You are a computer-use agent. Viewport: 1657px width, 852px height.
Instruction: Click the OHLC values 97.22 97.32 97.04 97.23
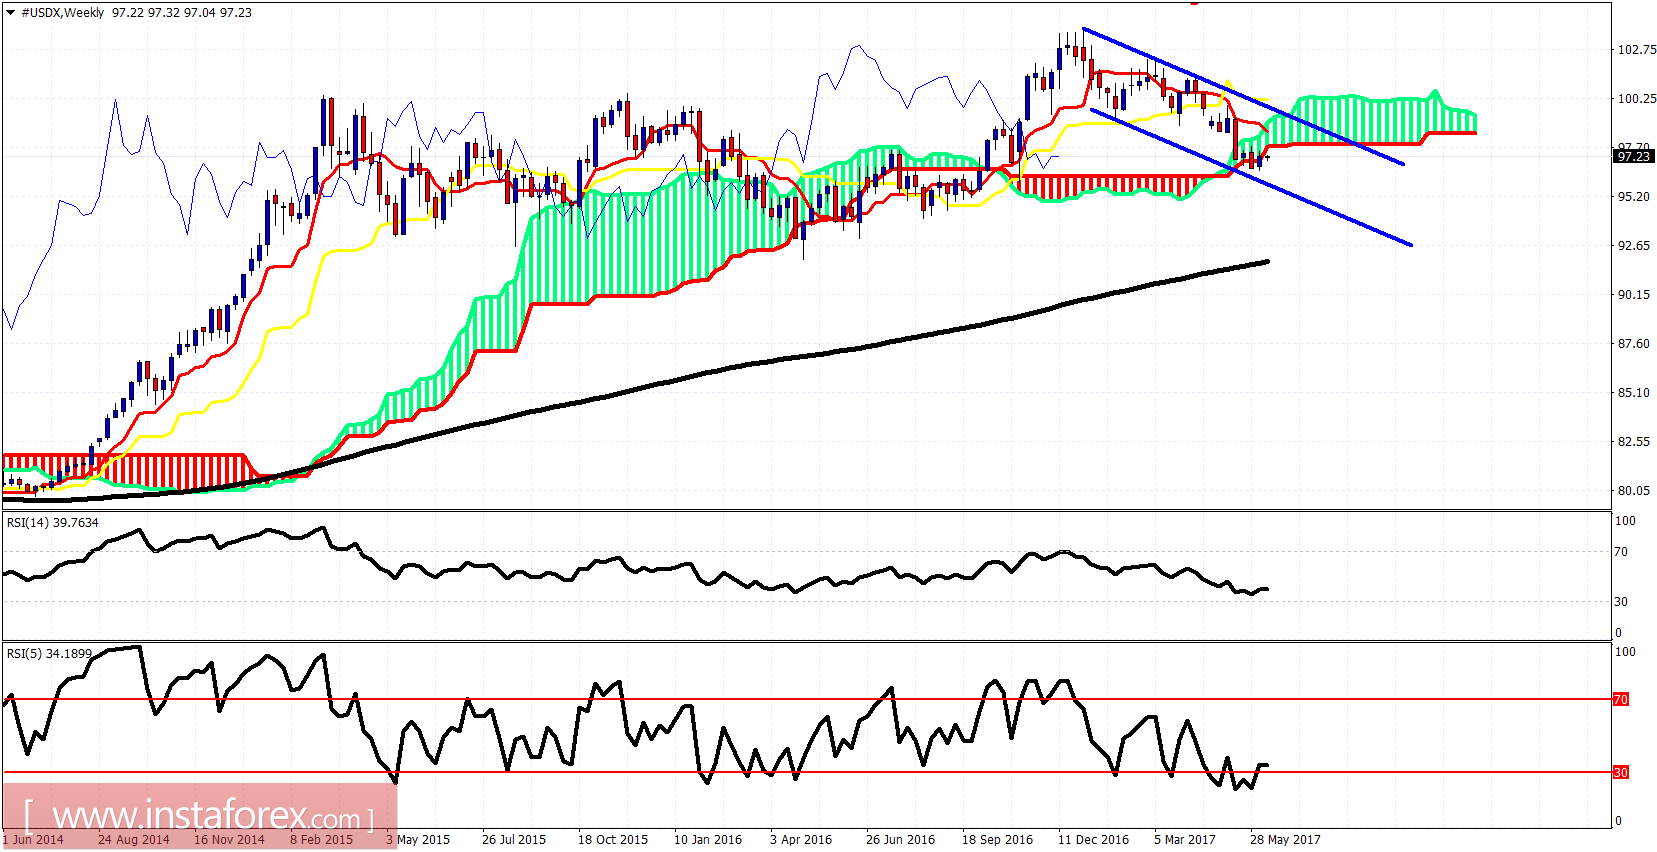click(182, 13)
